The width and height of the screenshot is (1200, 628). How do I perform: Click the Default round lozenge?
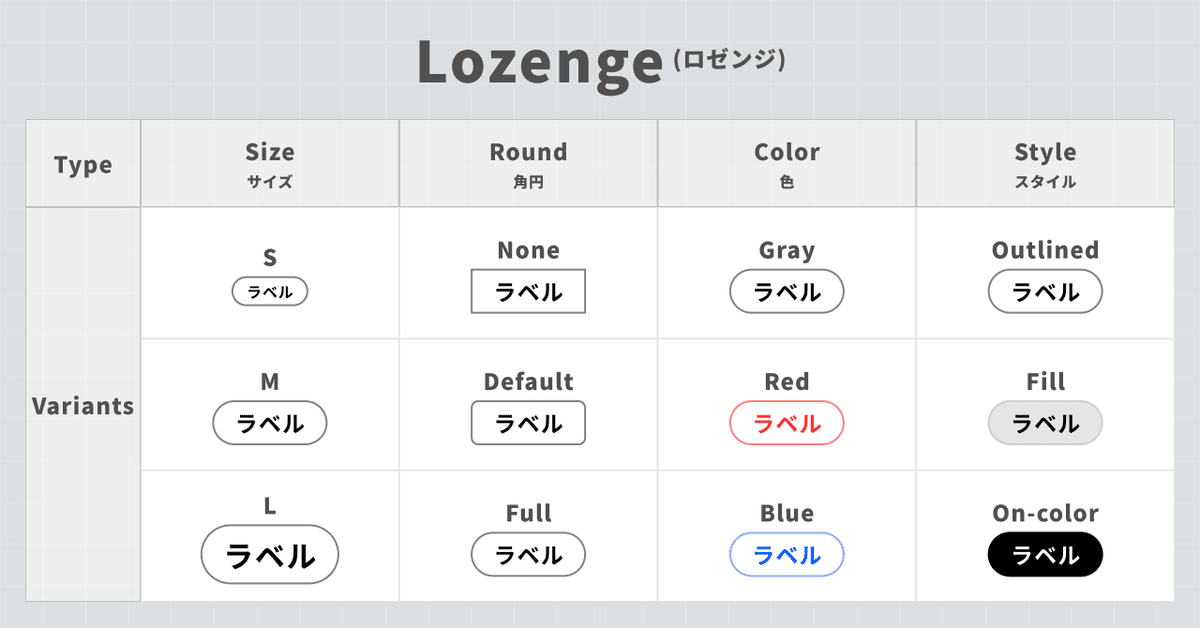point(528,423)
